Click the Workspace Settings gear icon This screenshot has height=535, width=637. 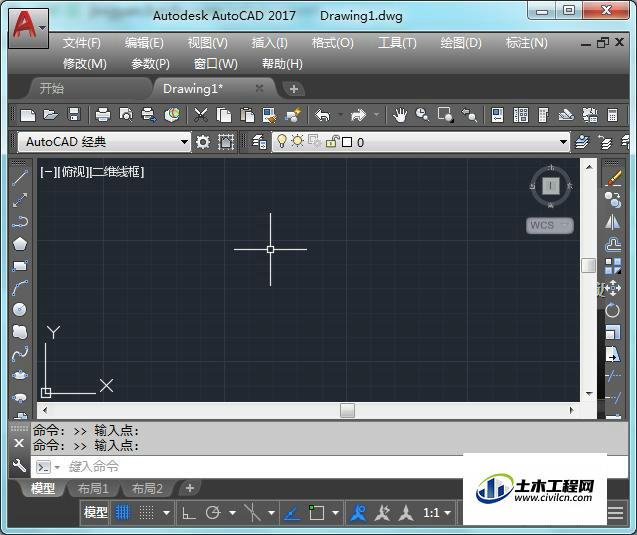pos(203,142)
